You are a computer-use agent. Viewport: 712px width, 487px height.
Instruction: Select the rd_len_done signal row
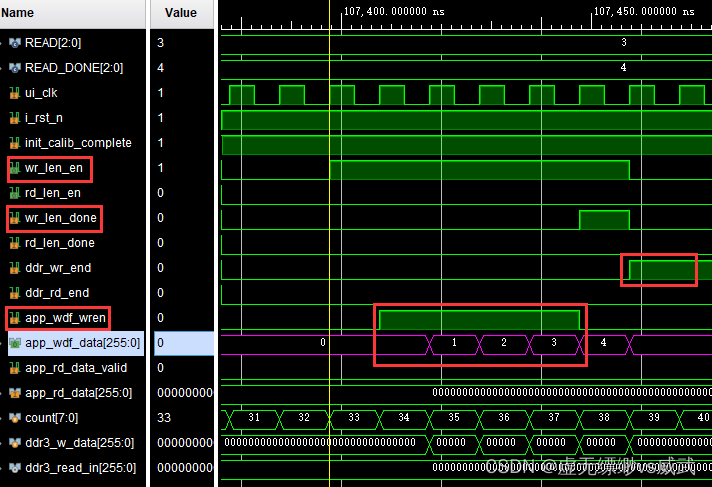tap(60, 243)
